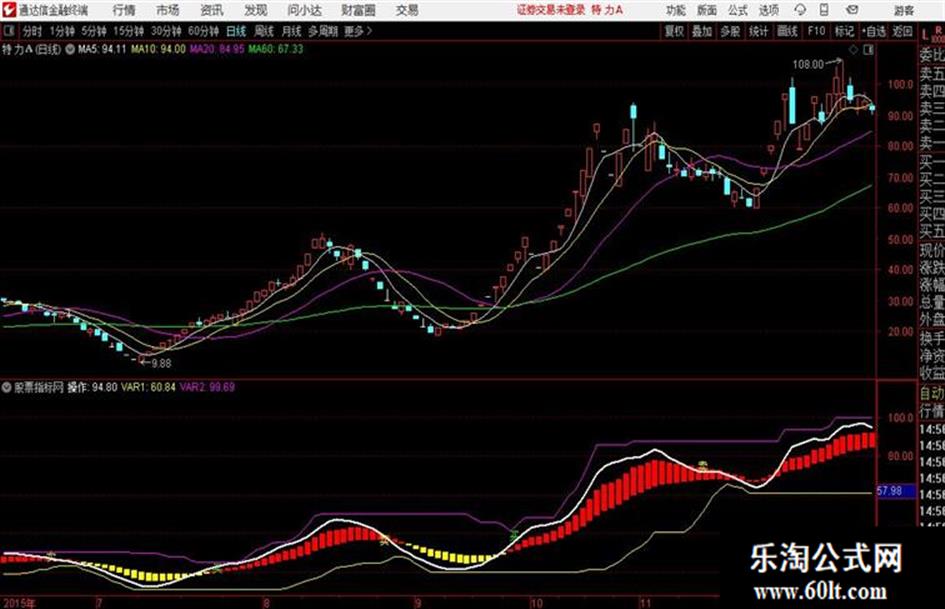Switch to 1分钟 period tab
Screen dimensions: 945x609
pyautogui.click(x=62, y=31)
